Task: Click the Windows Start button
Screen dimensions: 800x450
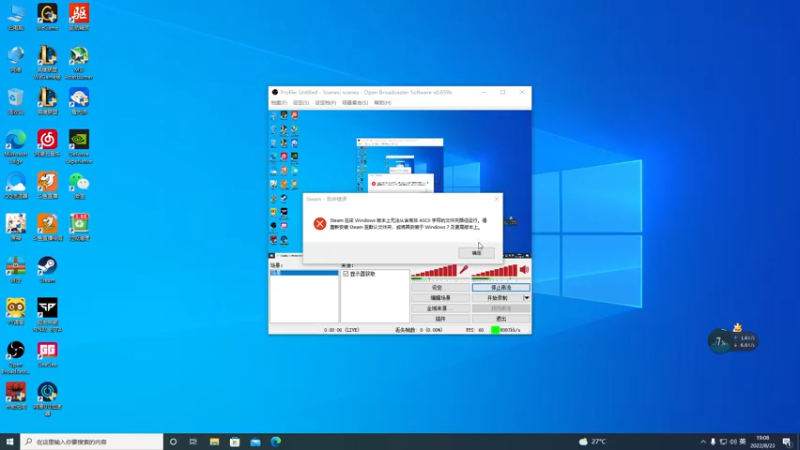Action: [x=10, y=441]
